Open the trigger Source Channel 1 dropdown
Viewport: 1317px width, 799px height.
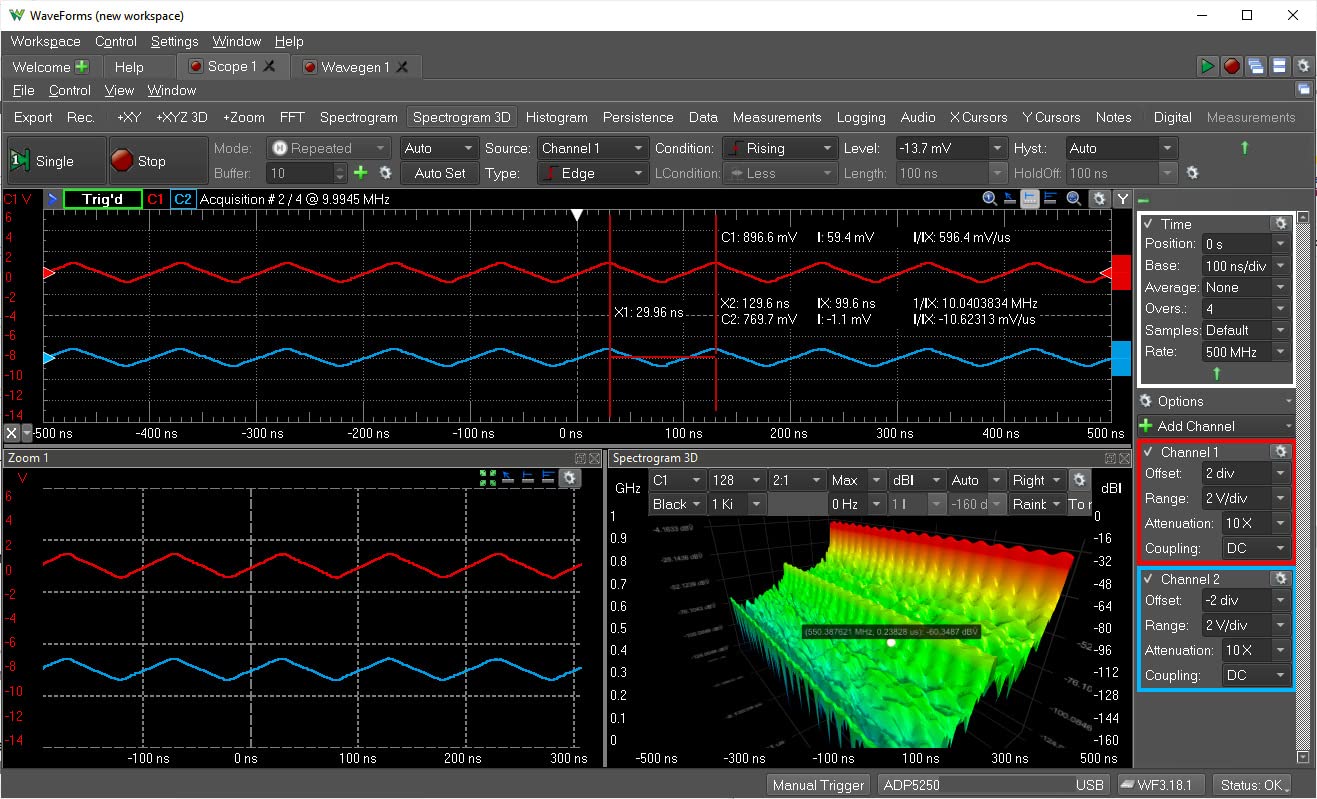tap(593, 148)
